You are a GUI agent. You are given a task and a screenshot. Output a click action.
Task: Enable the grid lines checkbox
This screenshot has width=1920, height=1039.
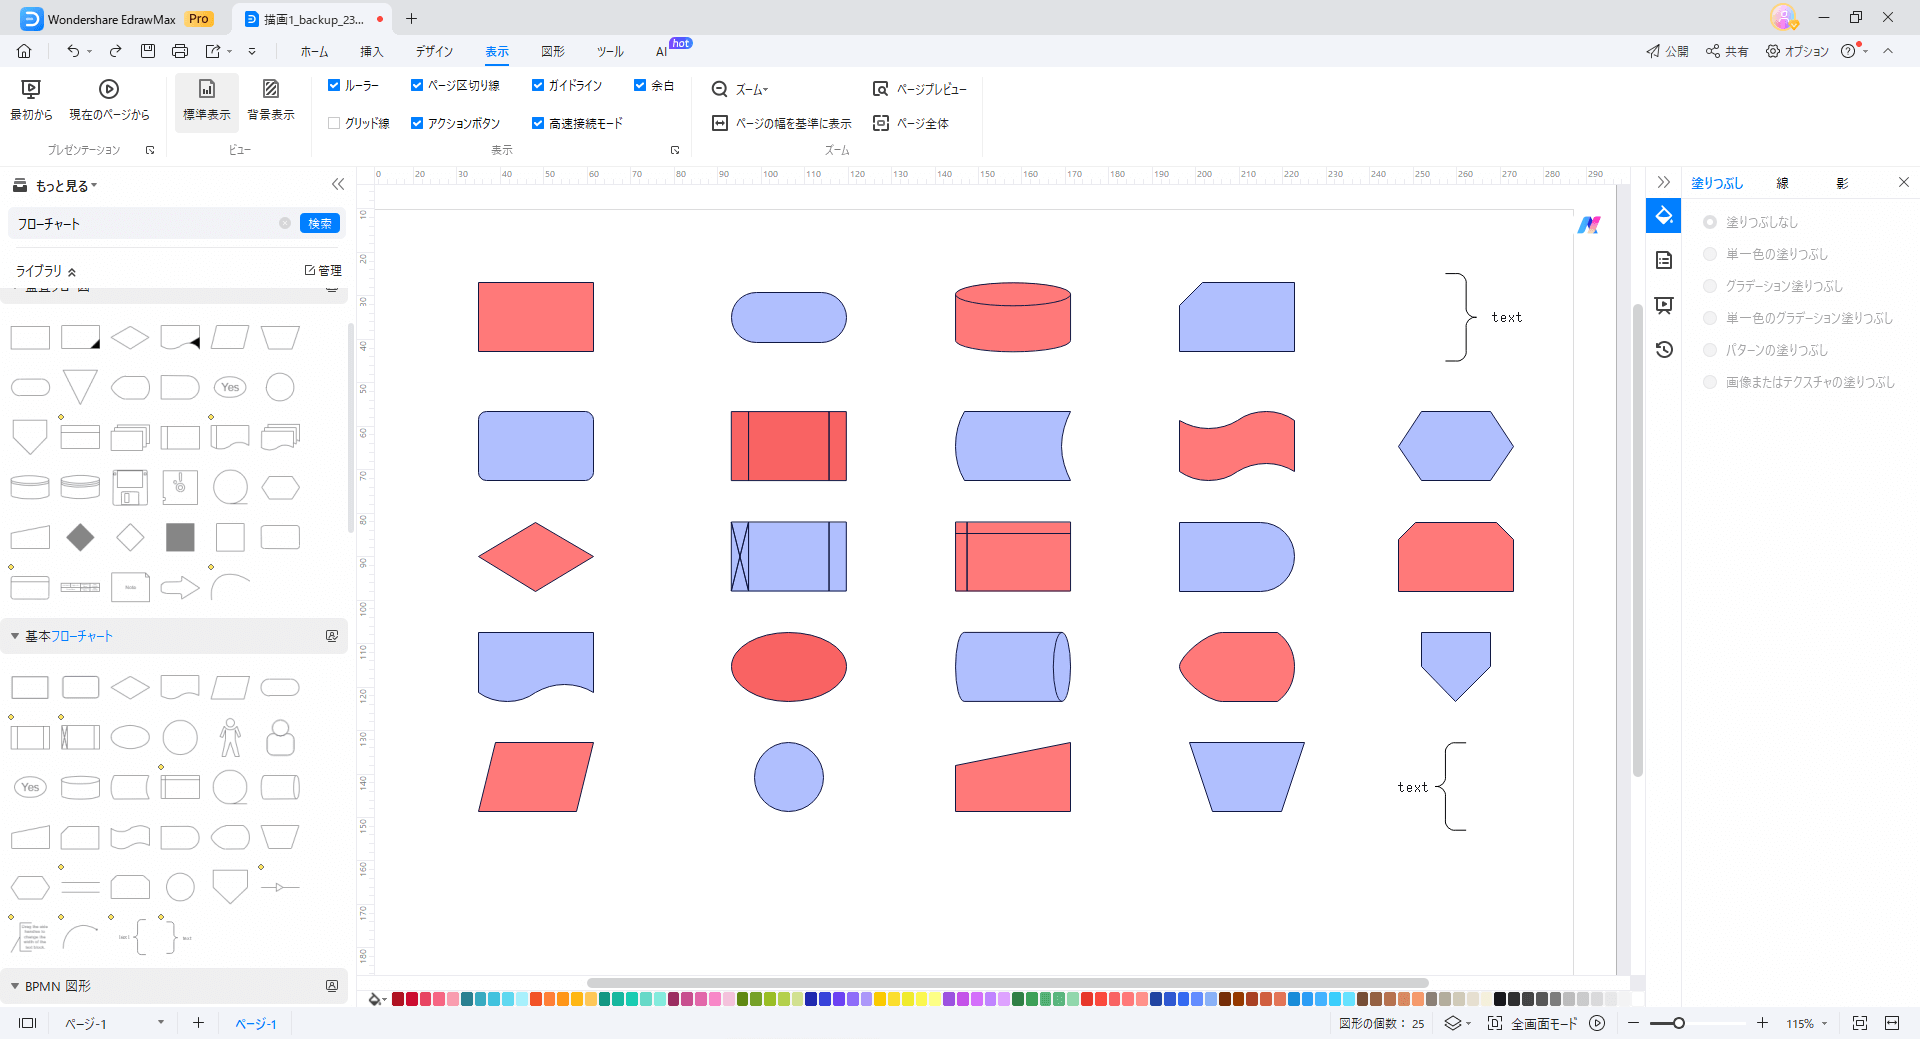pyautogui.click(x=334, y=123)
